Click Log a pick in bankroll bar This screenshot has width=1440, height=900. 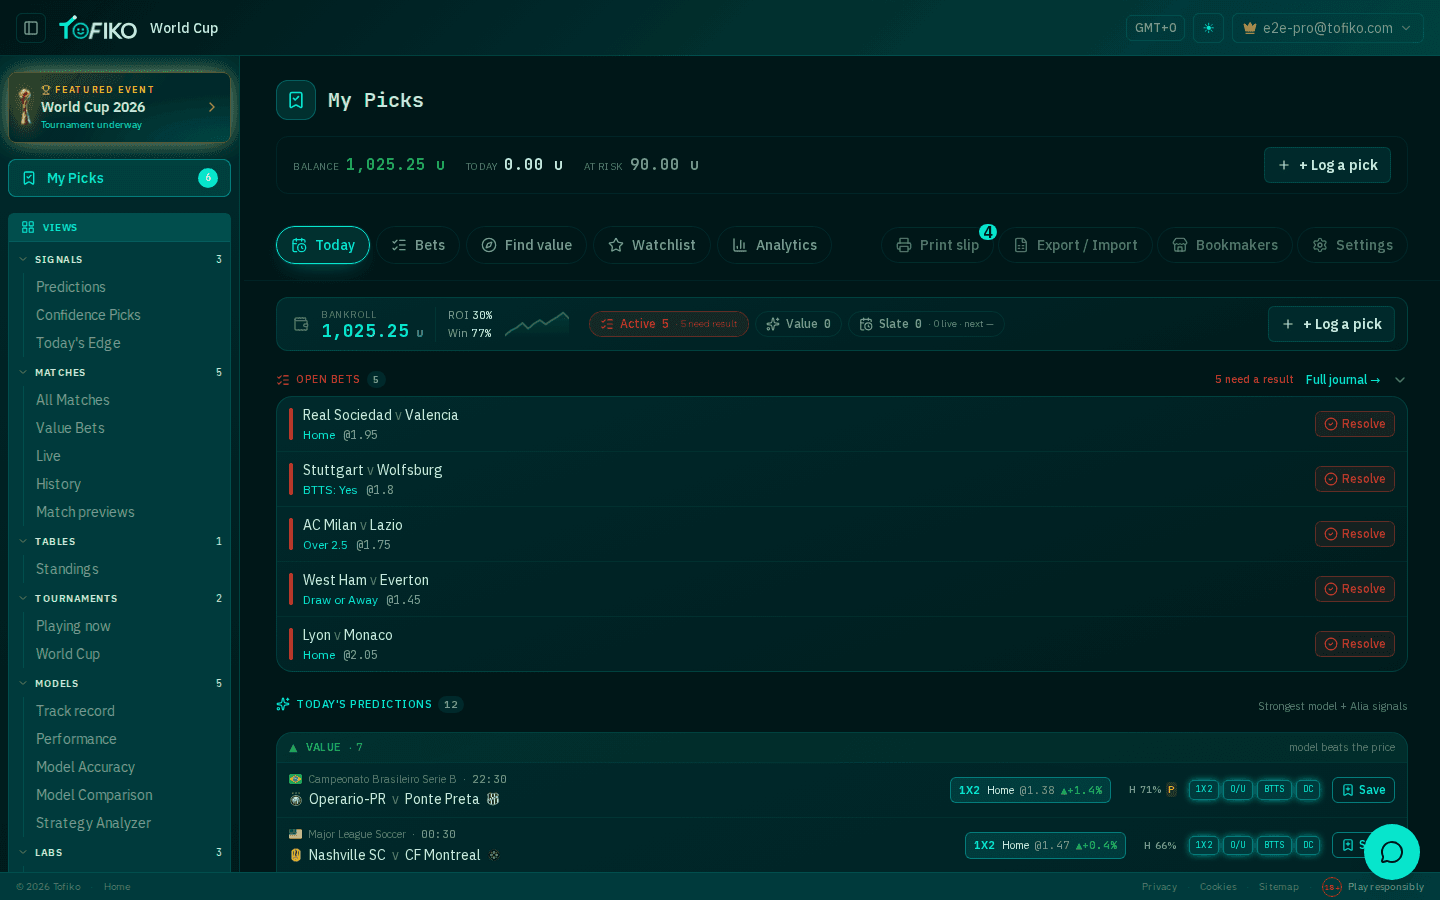[x=1331, y=324]
